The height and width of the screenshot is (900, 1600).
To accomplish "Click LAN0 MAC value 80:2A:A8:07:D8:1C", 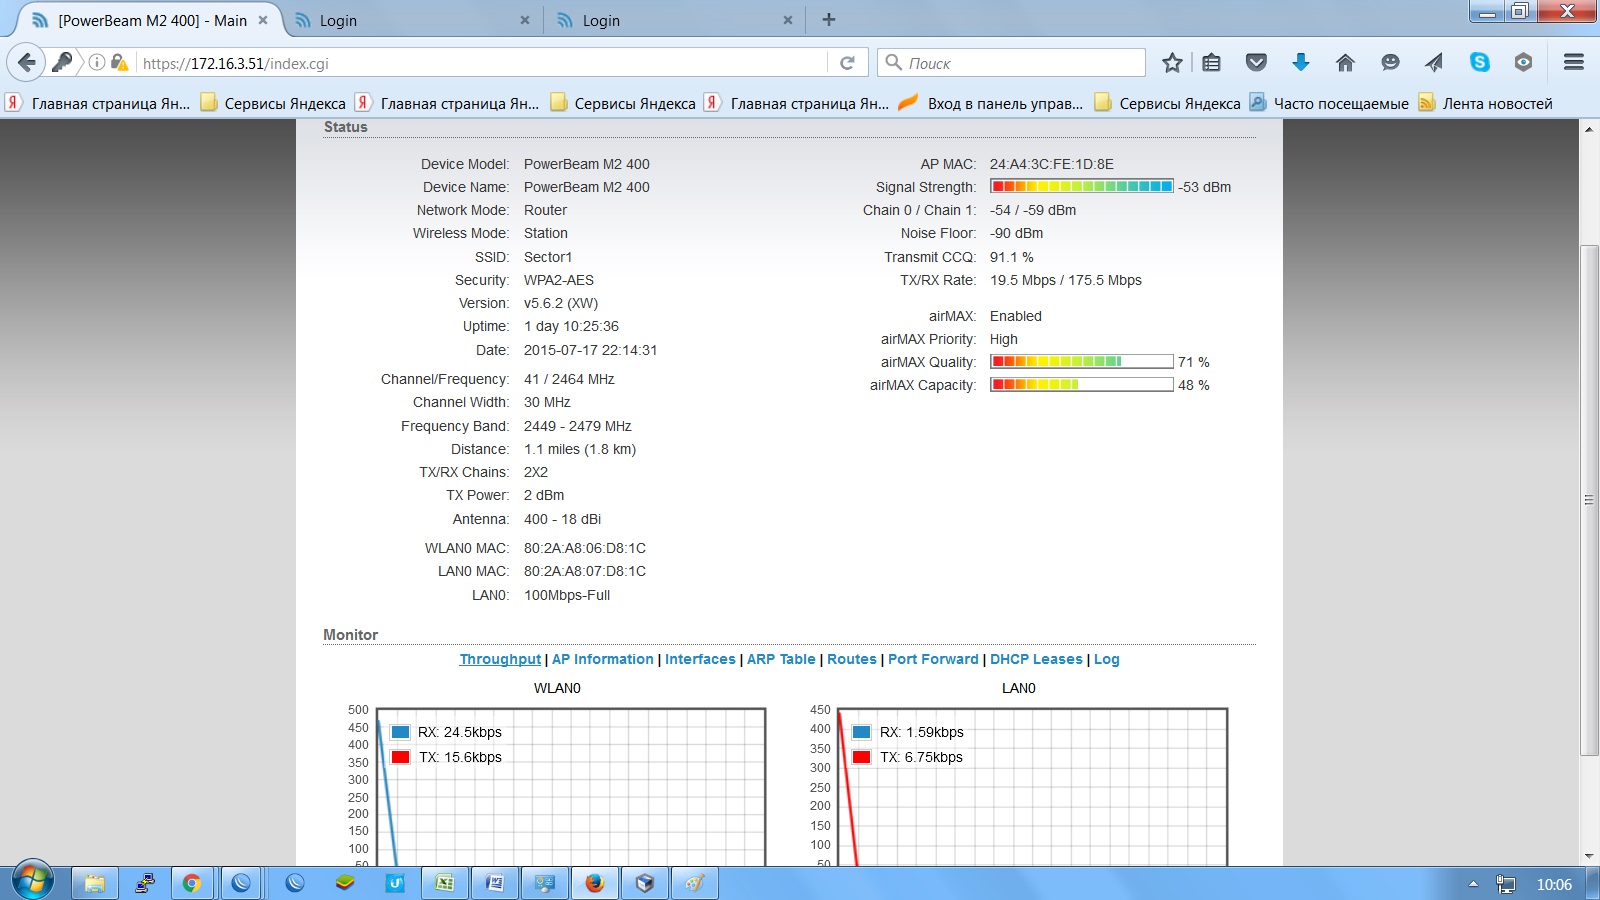I will 585,571.
